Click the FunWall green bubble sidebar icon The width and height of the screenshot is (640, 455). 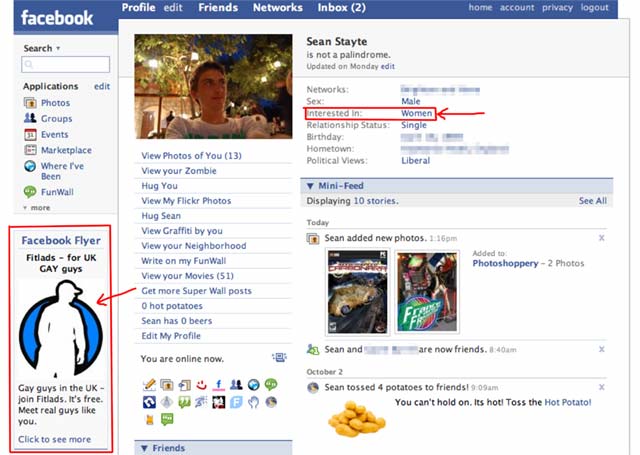[x=30, y=192]
